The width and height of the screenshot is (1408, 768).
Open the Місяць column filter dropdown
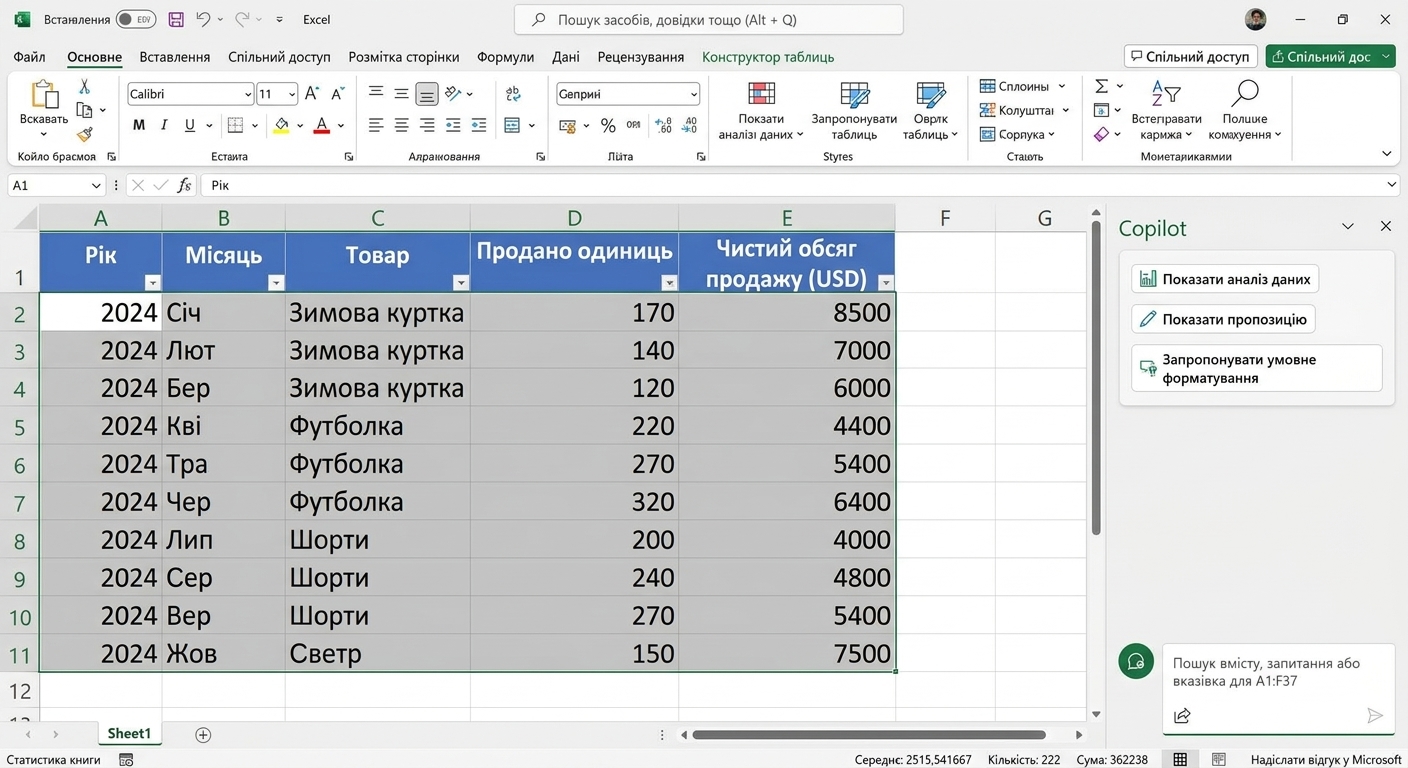click(276, 283)
